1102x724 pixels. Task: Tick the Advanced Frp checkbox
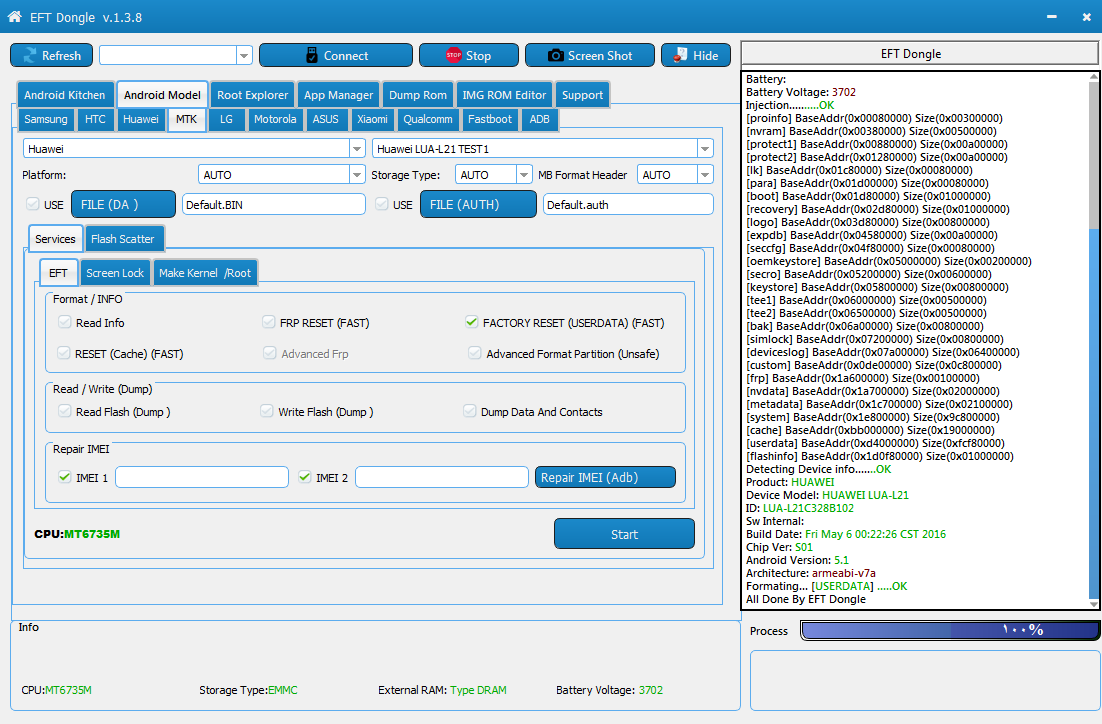point(270,353)
